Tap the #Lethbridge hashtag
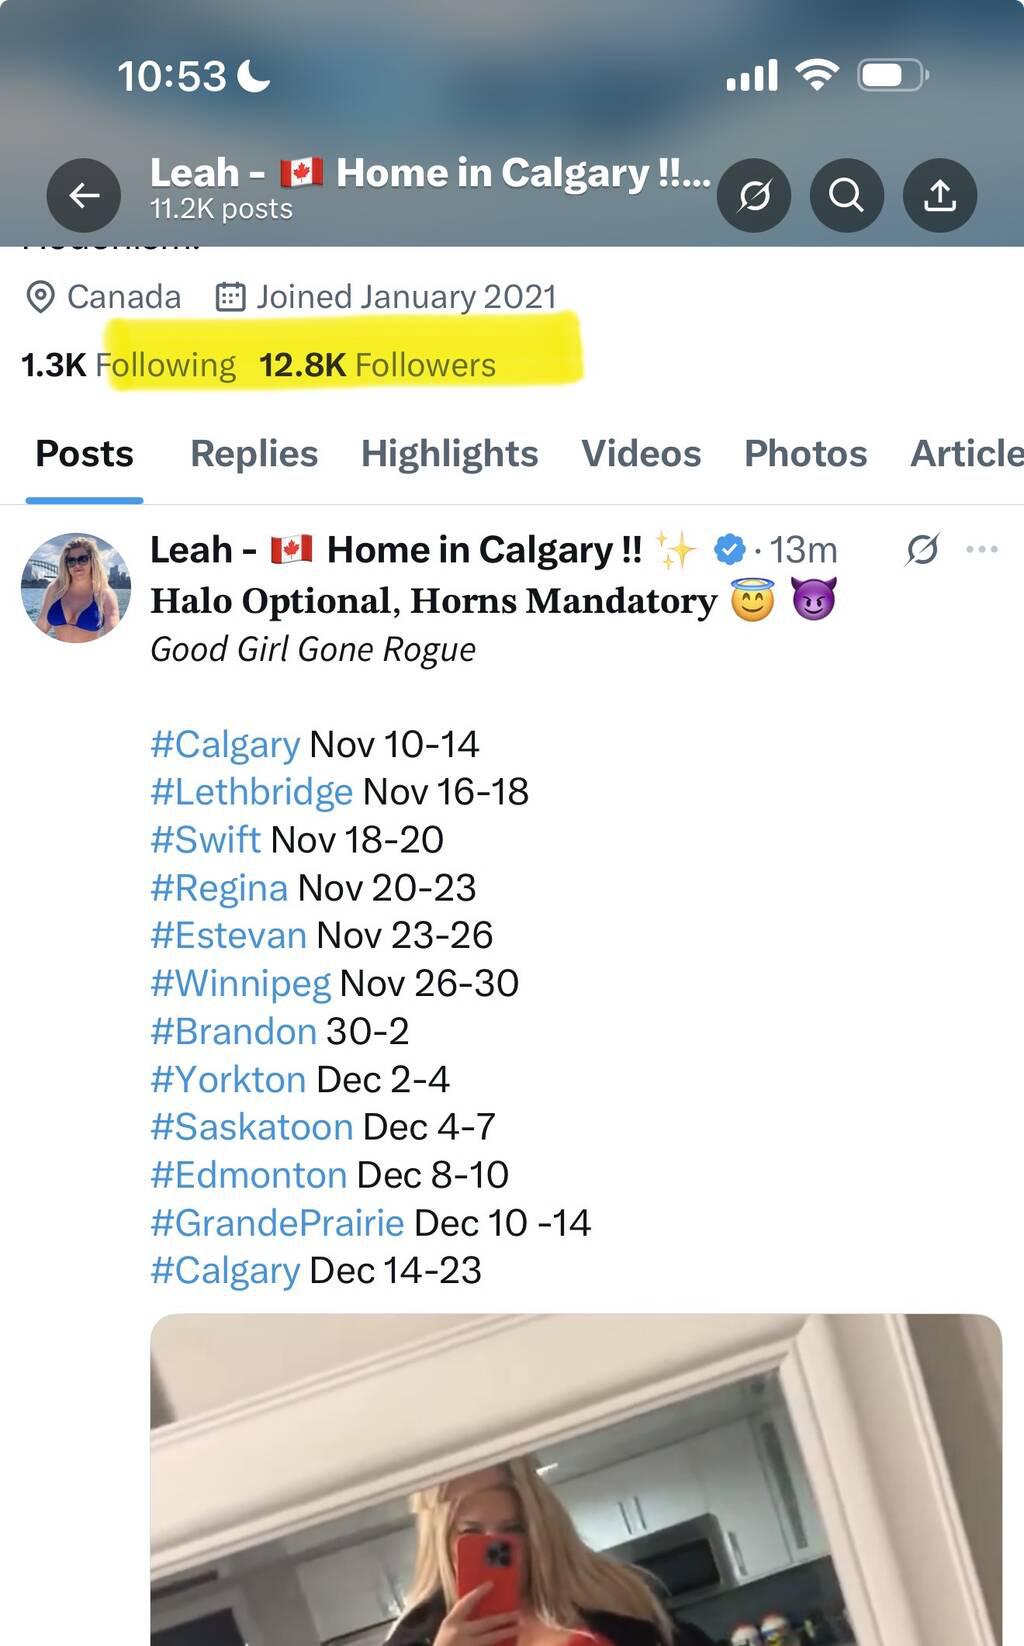Image resolution: width=1024 pixels, height=1646 pixels. [x=251, y=792]
